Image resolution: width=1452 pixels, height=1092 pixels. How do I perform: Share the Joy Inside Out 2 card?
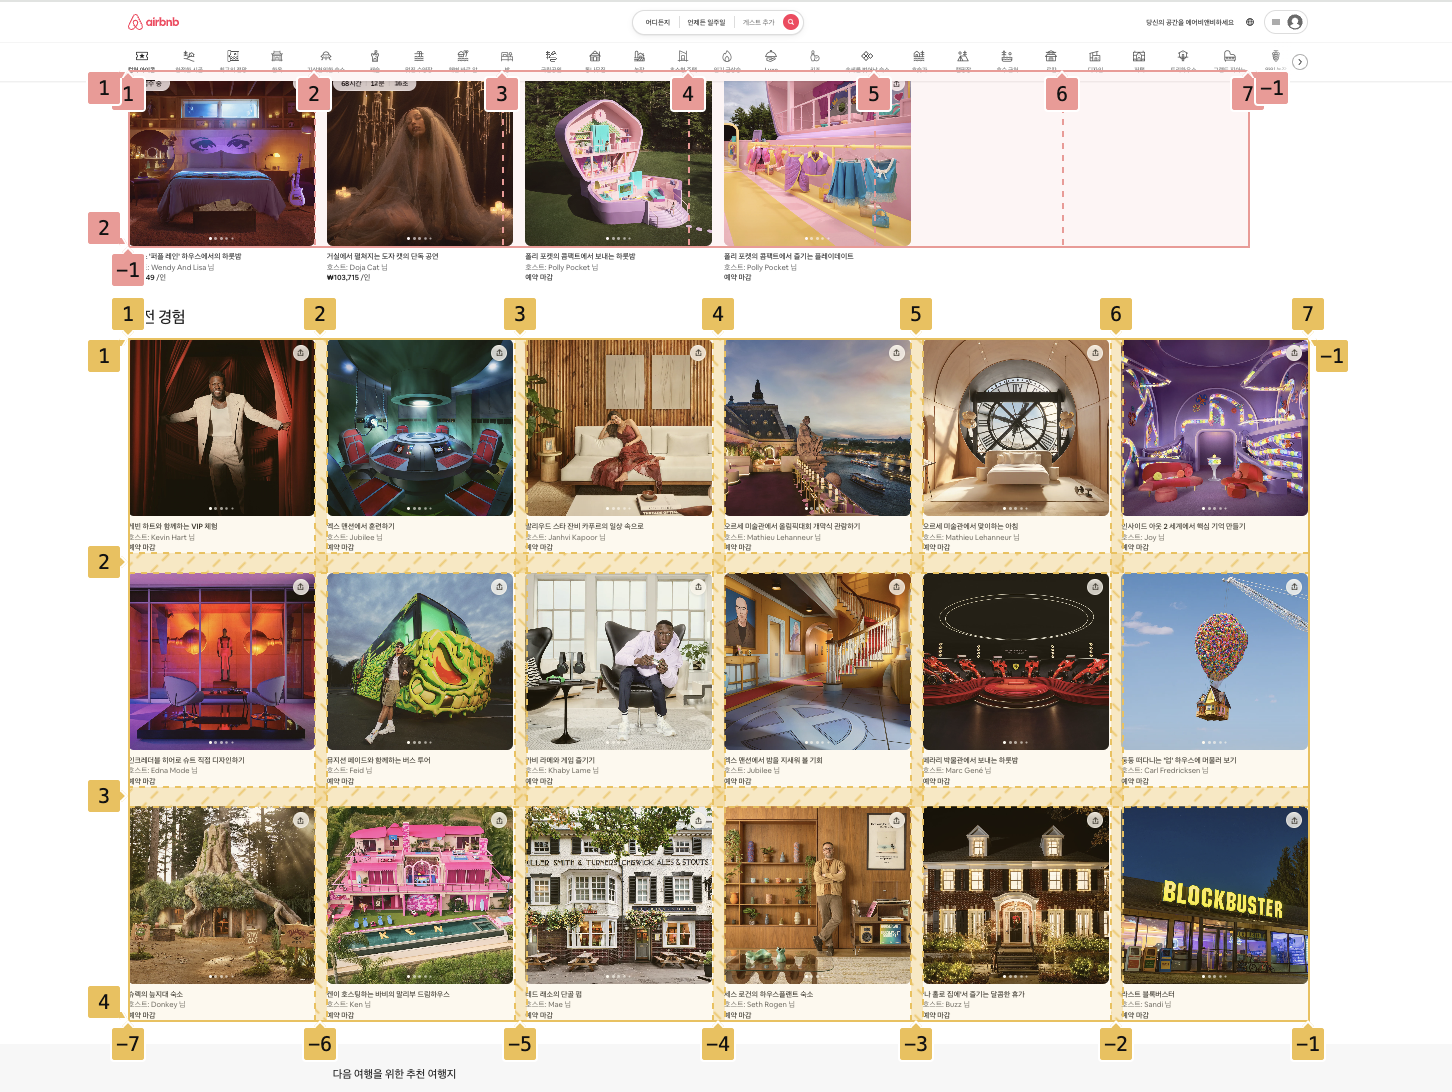[1294, 353]
